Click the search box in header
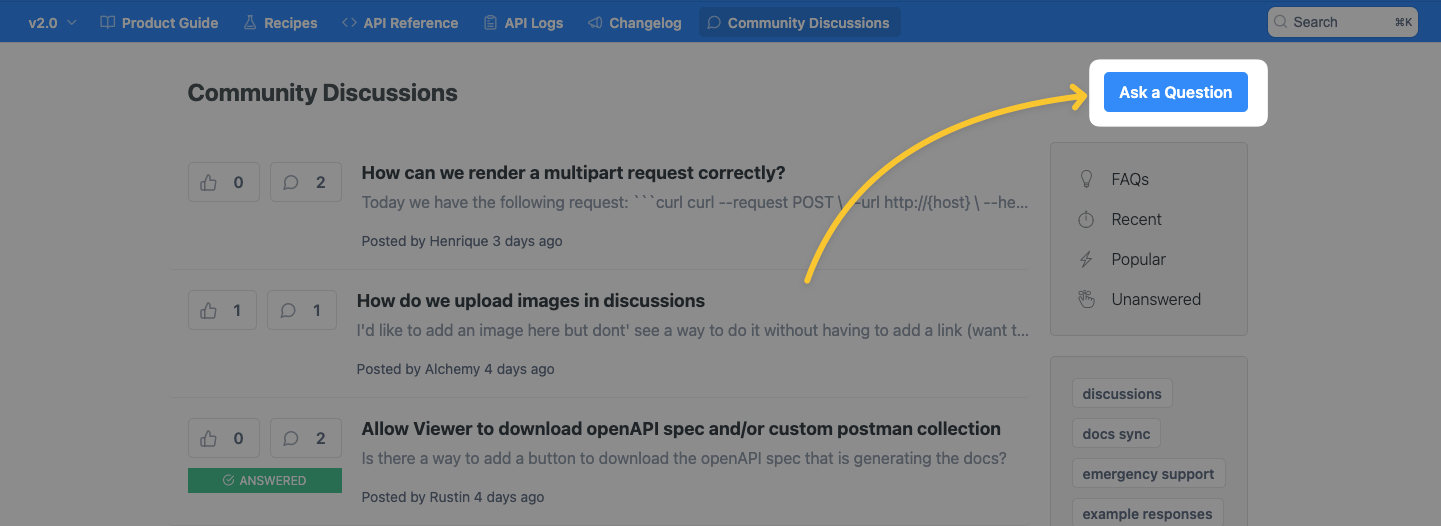 (x=1341, y=22)
